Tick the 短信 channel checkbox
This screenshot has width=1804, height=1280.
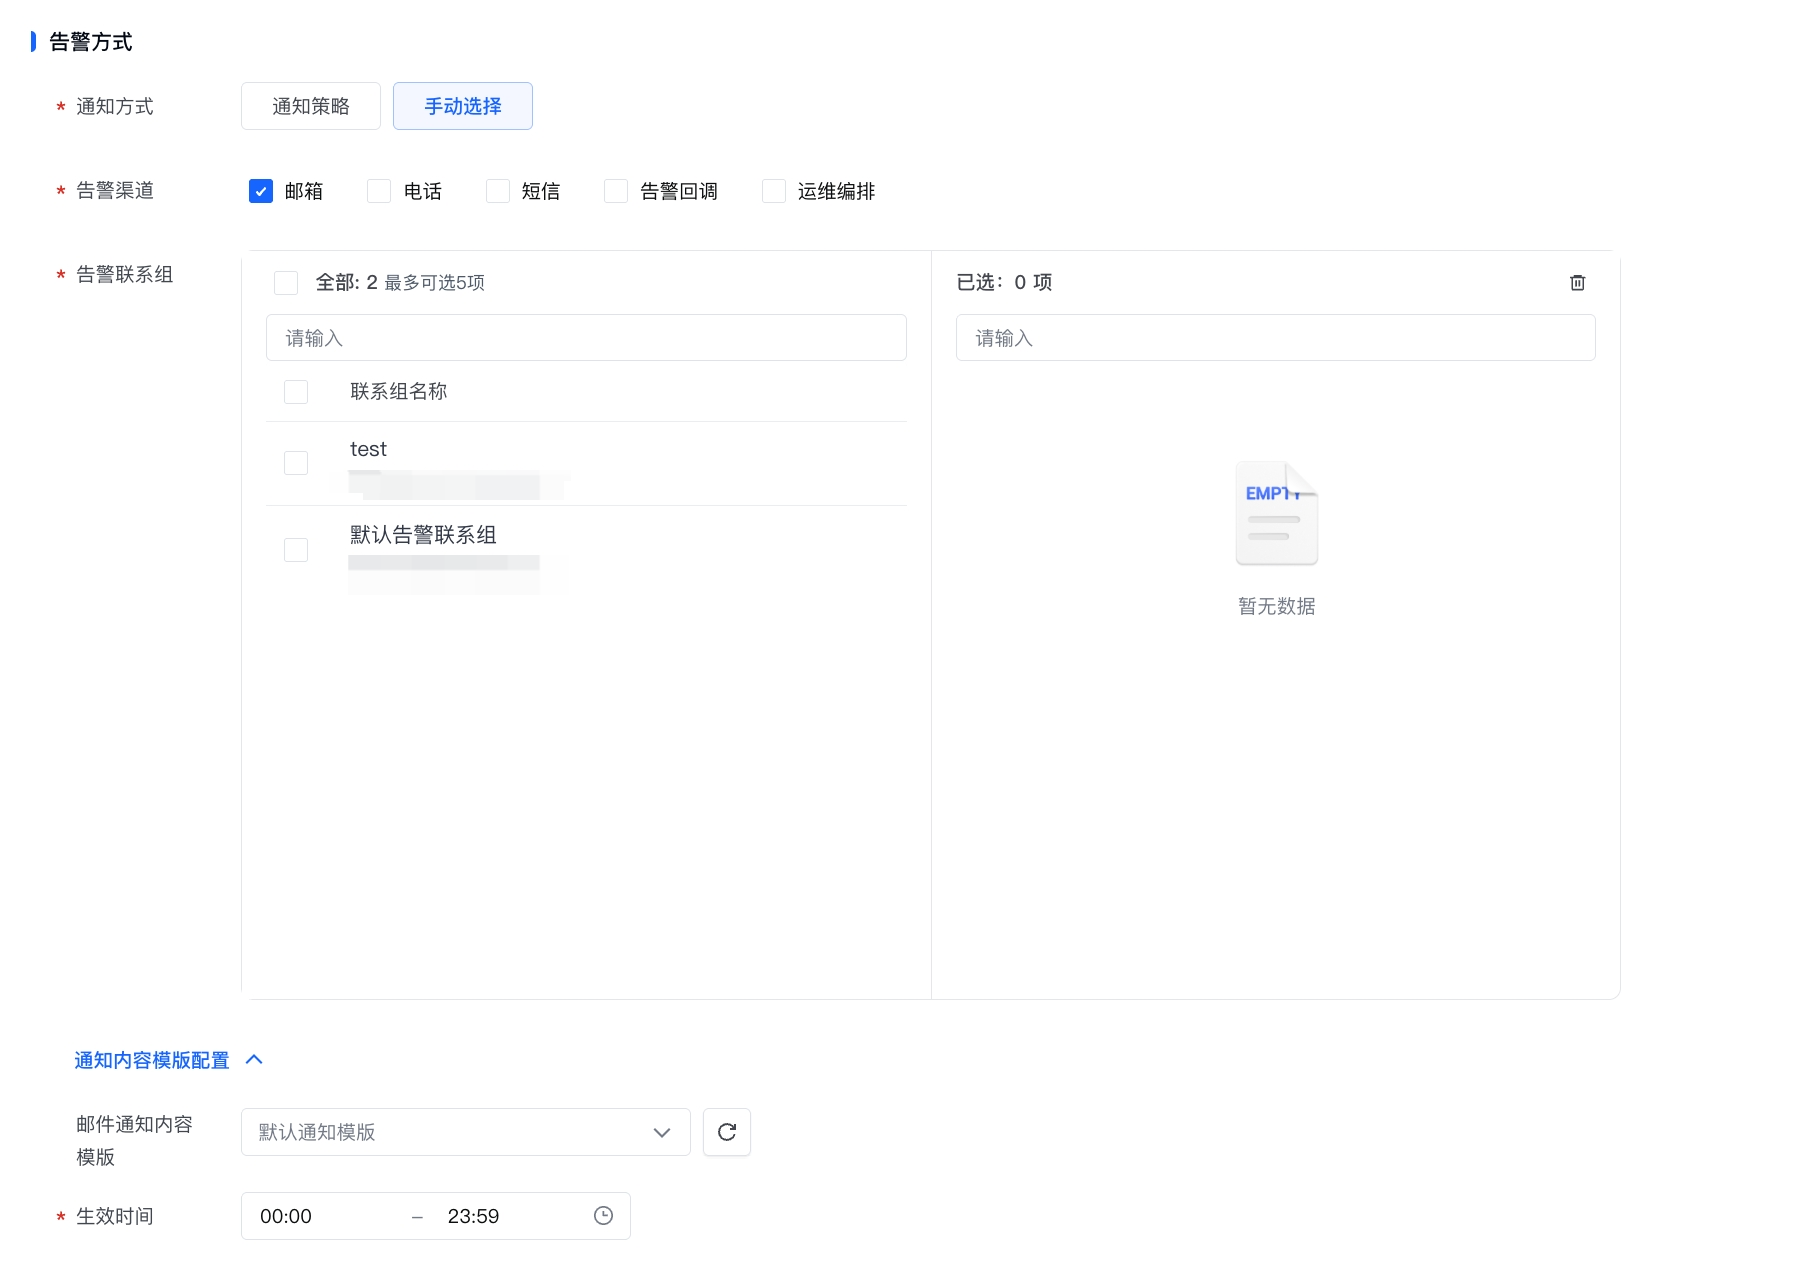pos(498,191)
